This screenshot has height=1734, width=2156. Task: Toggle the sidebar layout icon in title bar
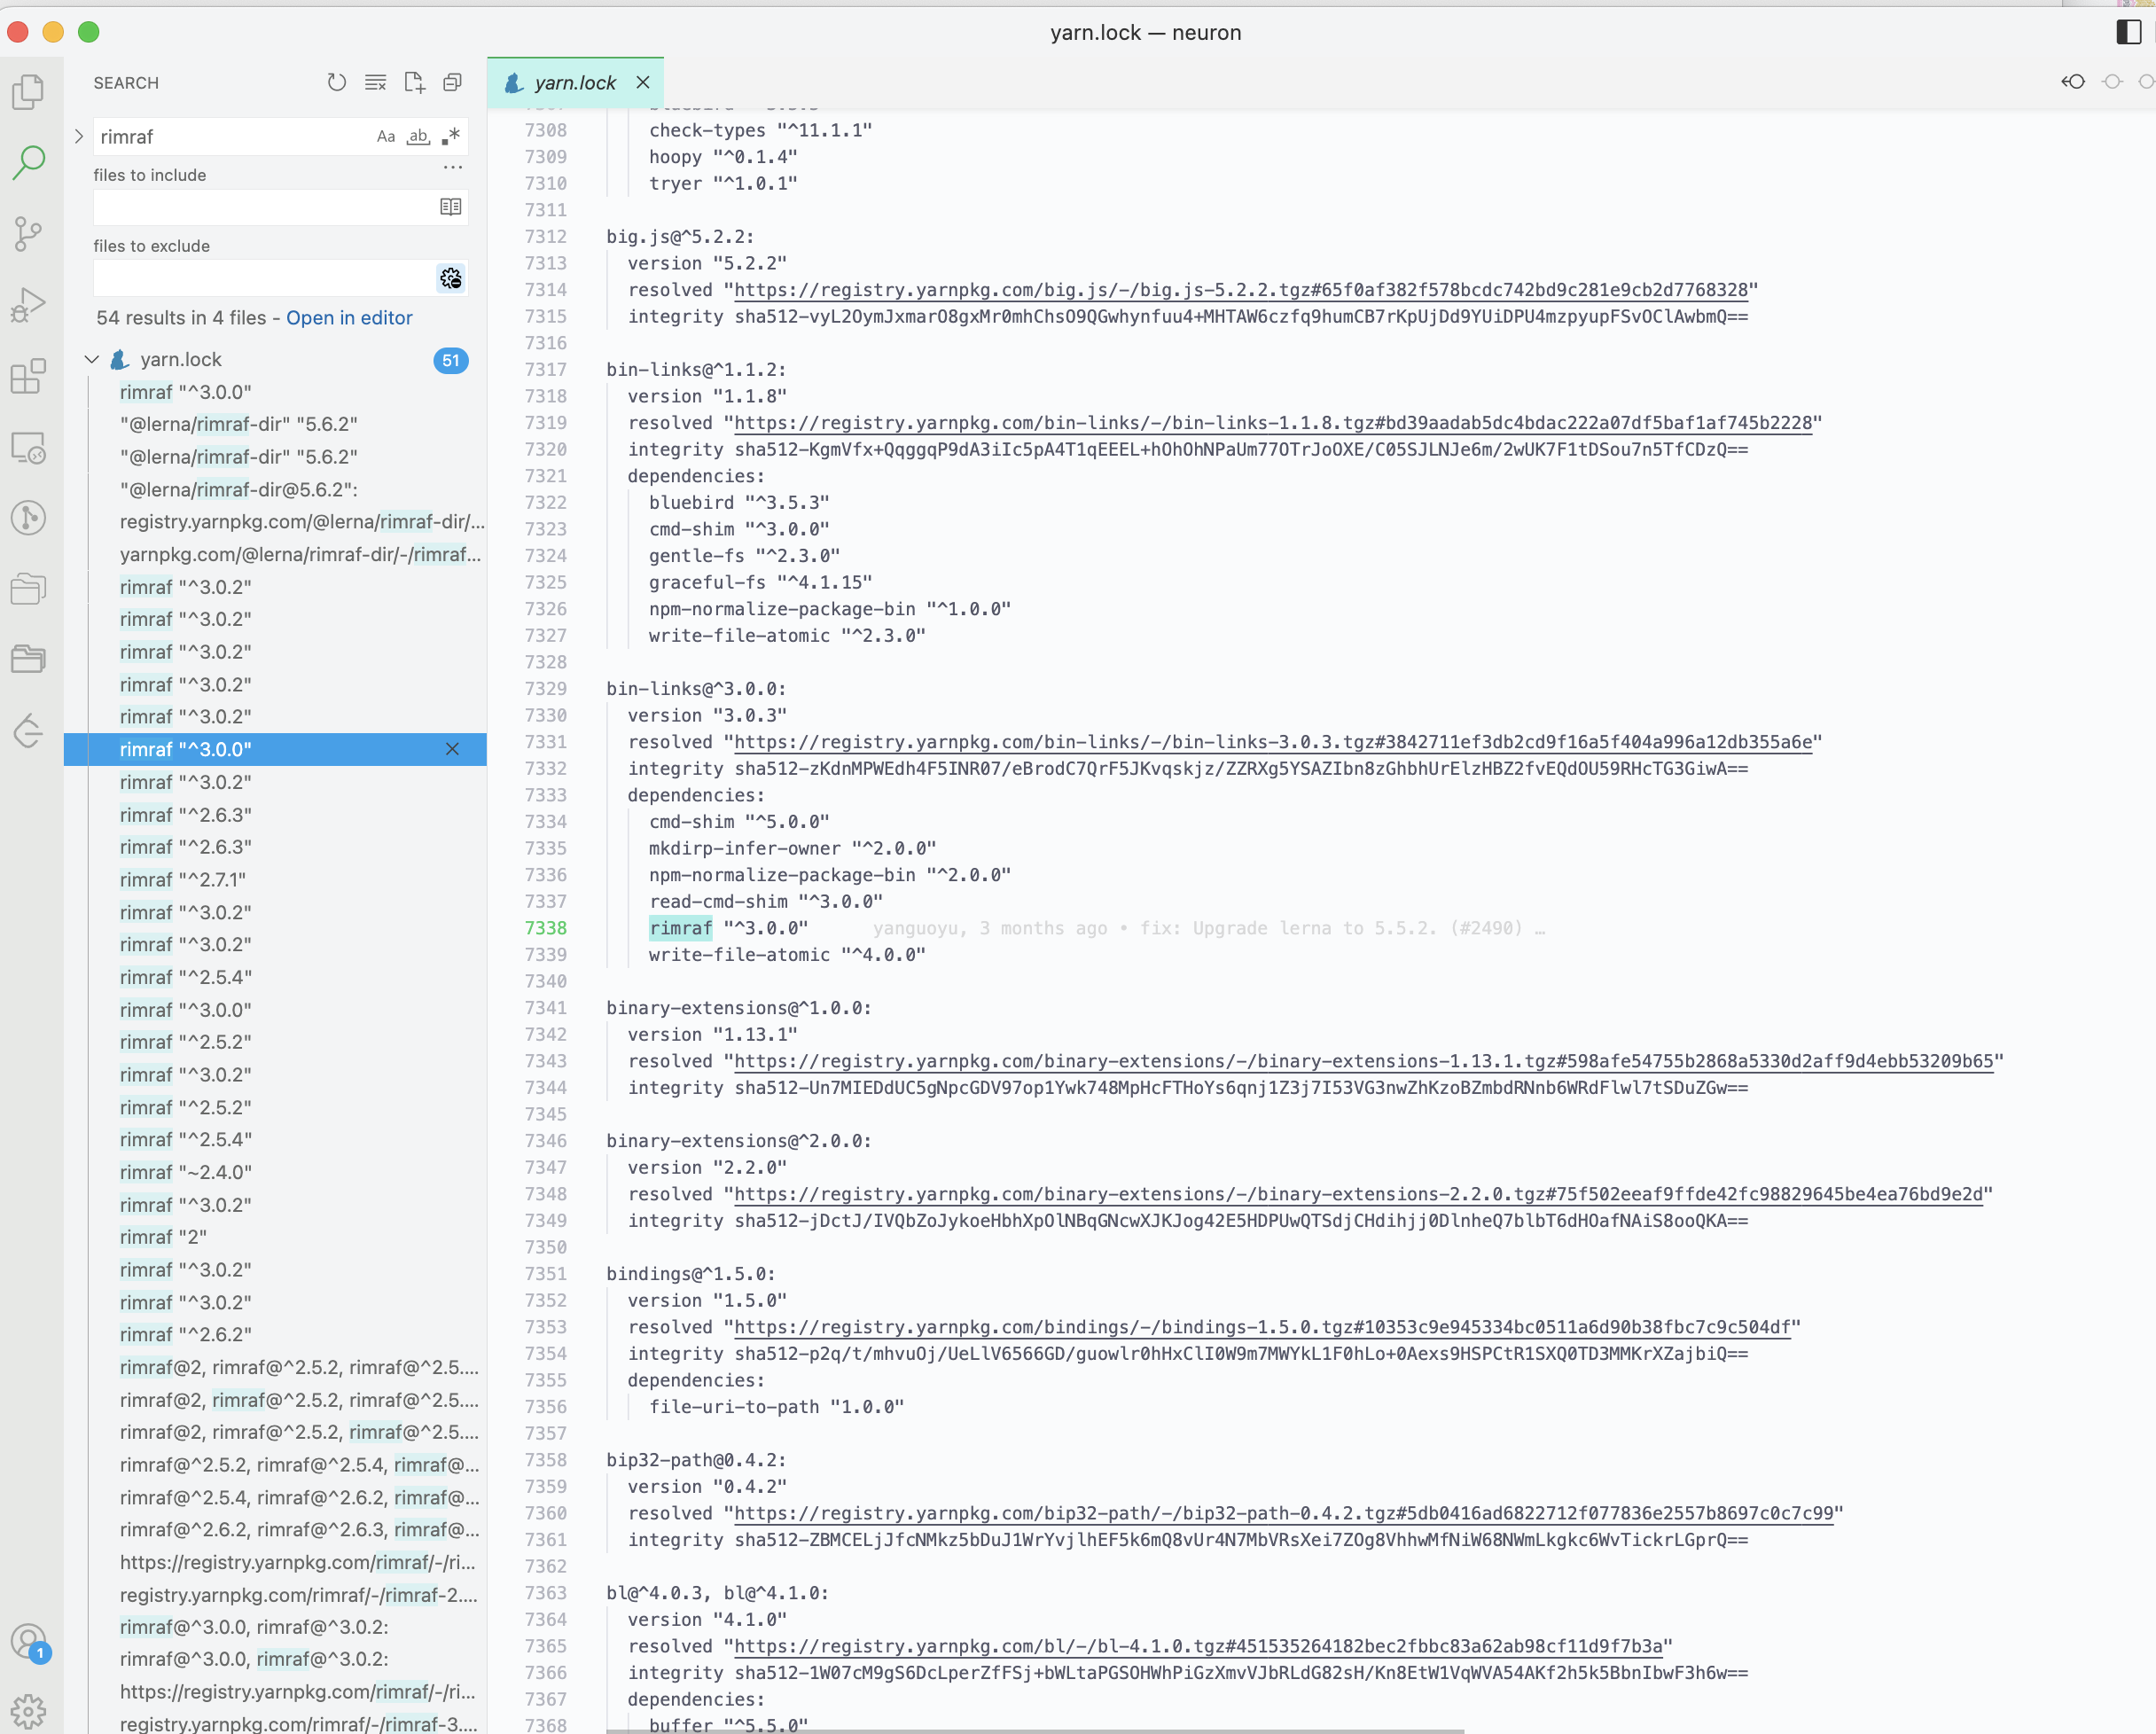point(2129,32)
